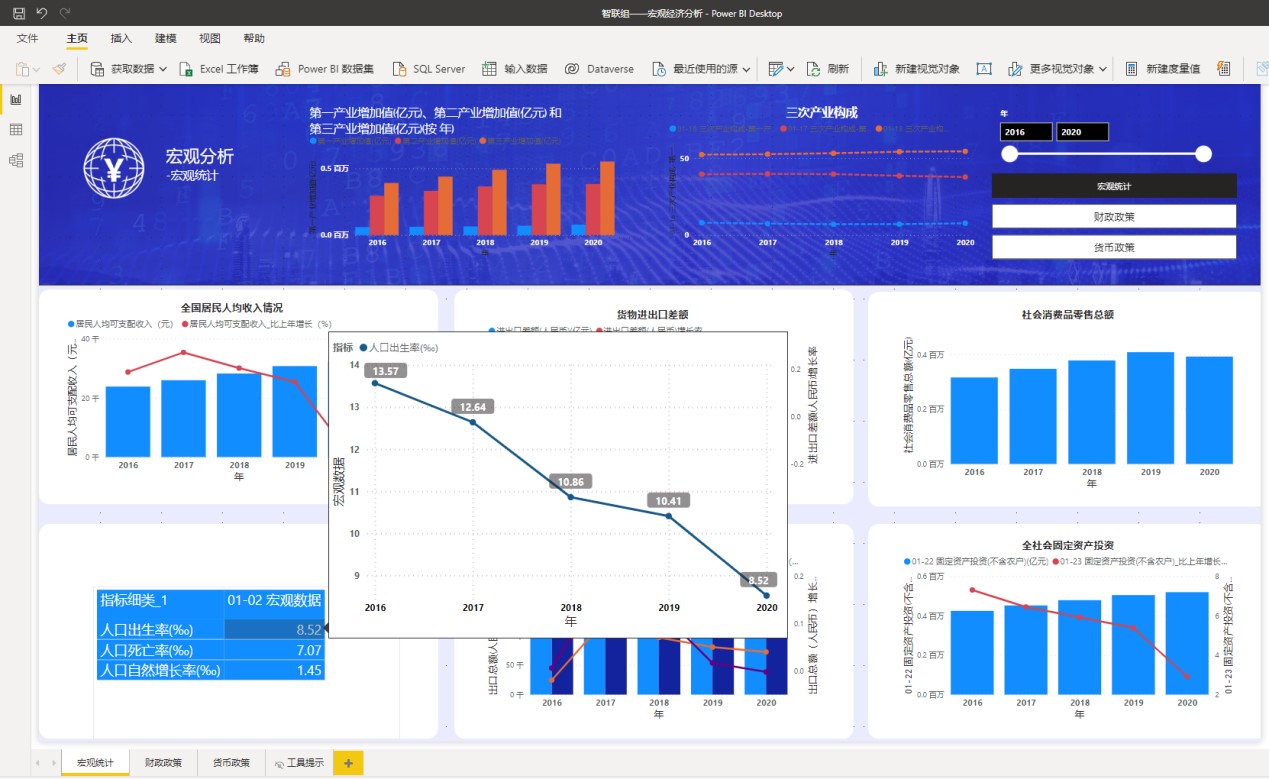Click the Undo arrow icon
Image resolution: width=1269 pixels, height=779 pixels.
click(42, 13)
